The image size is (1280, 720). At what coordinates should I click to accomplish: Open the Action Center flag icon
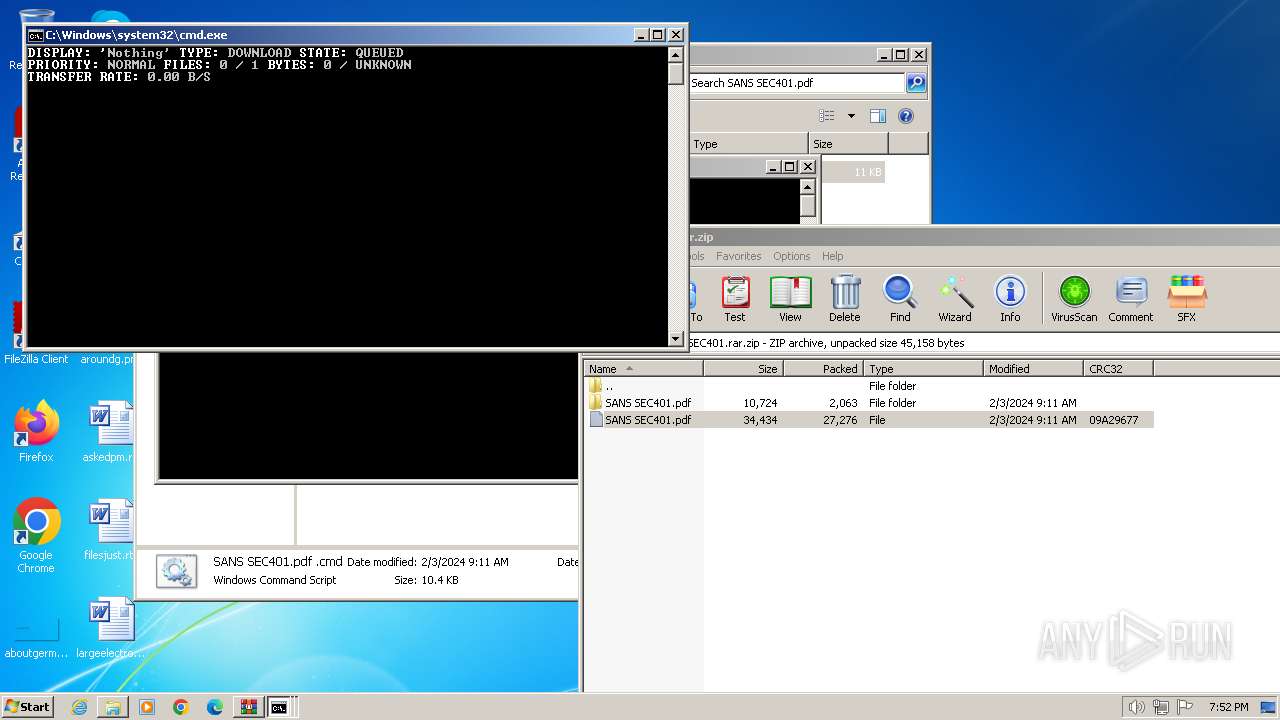(x=1184, y=707)
